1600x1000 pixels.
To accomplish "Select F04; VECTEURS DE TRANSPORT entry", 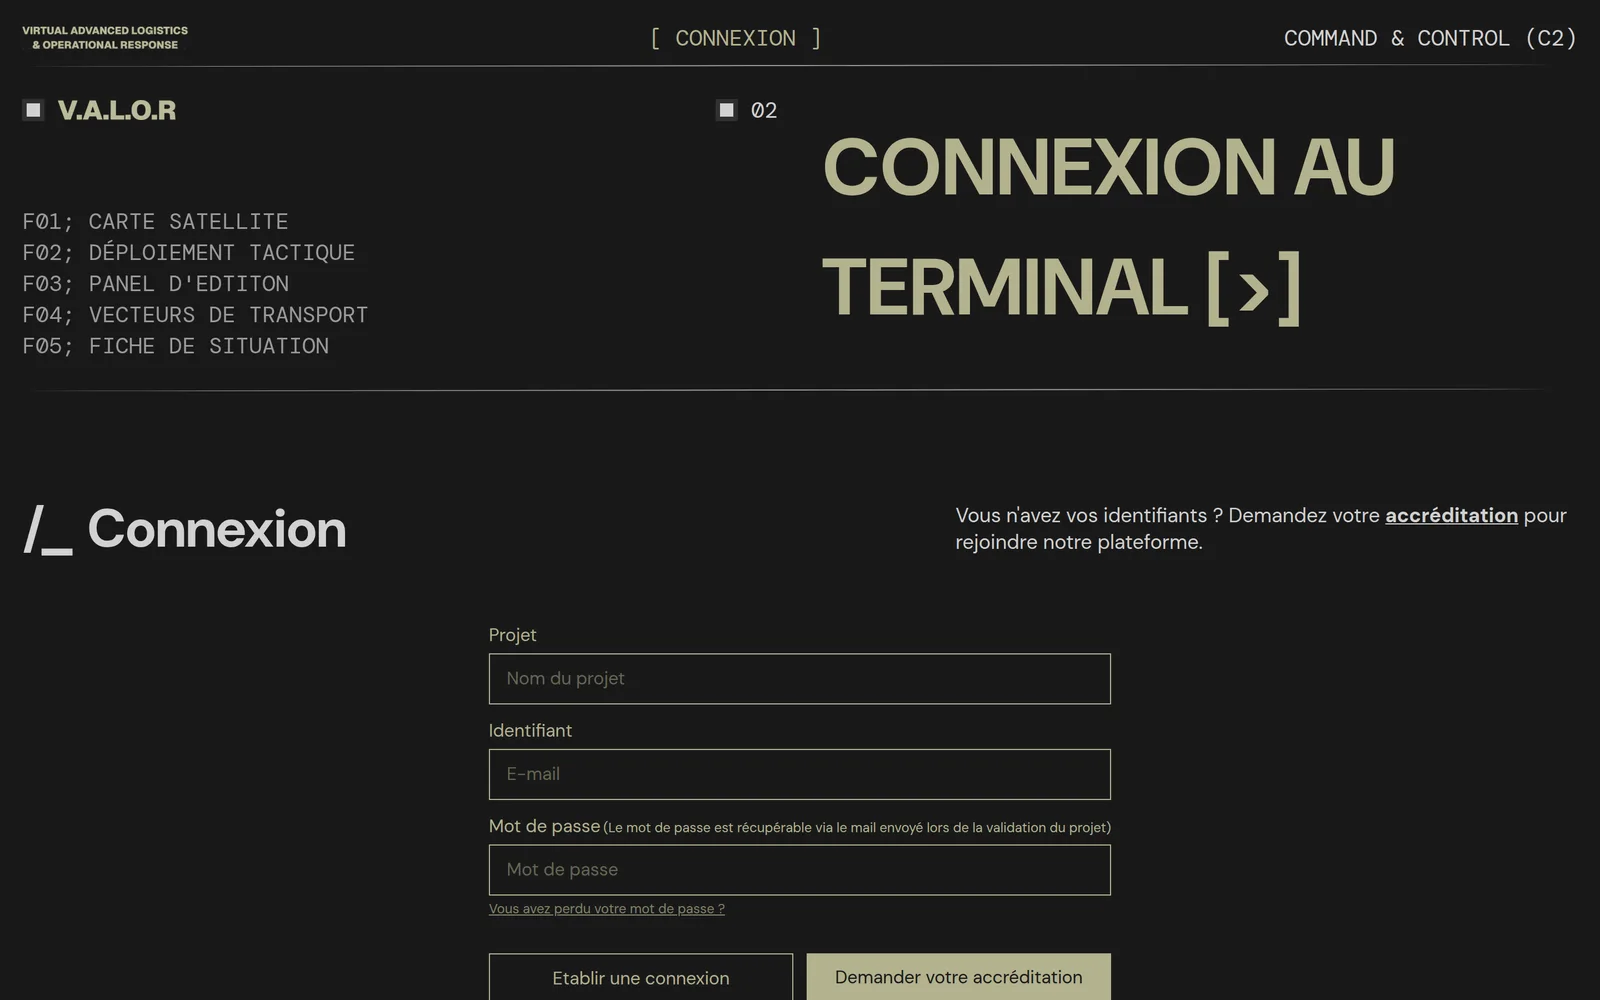I will click(195, 314).
